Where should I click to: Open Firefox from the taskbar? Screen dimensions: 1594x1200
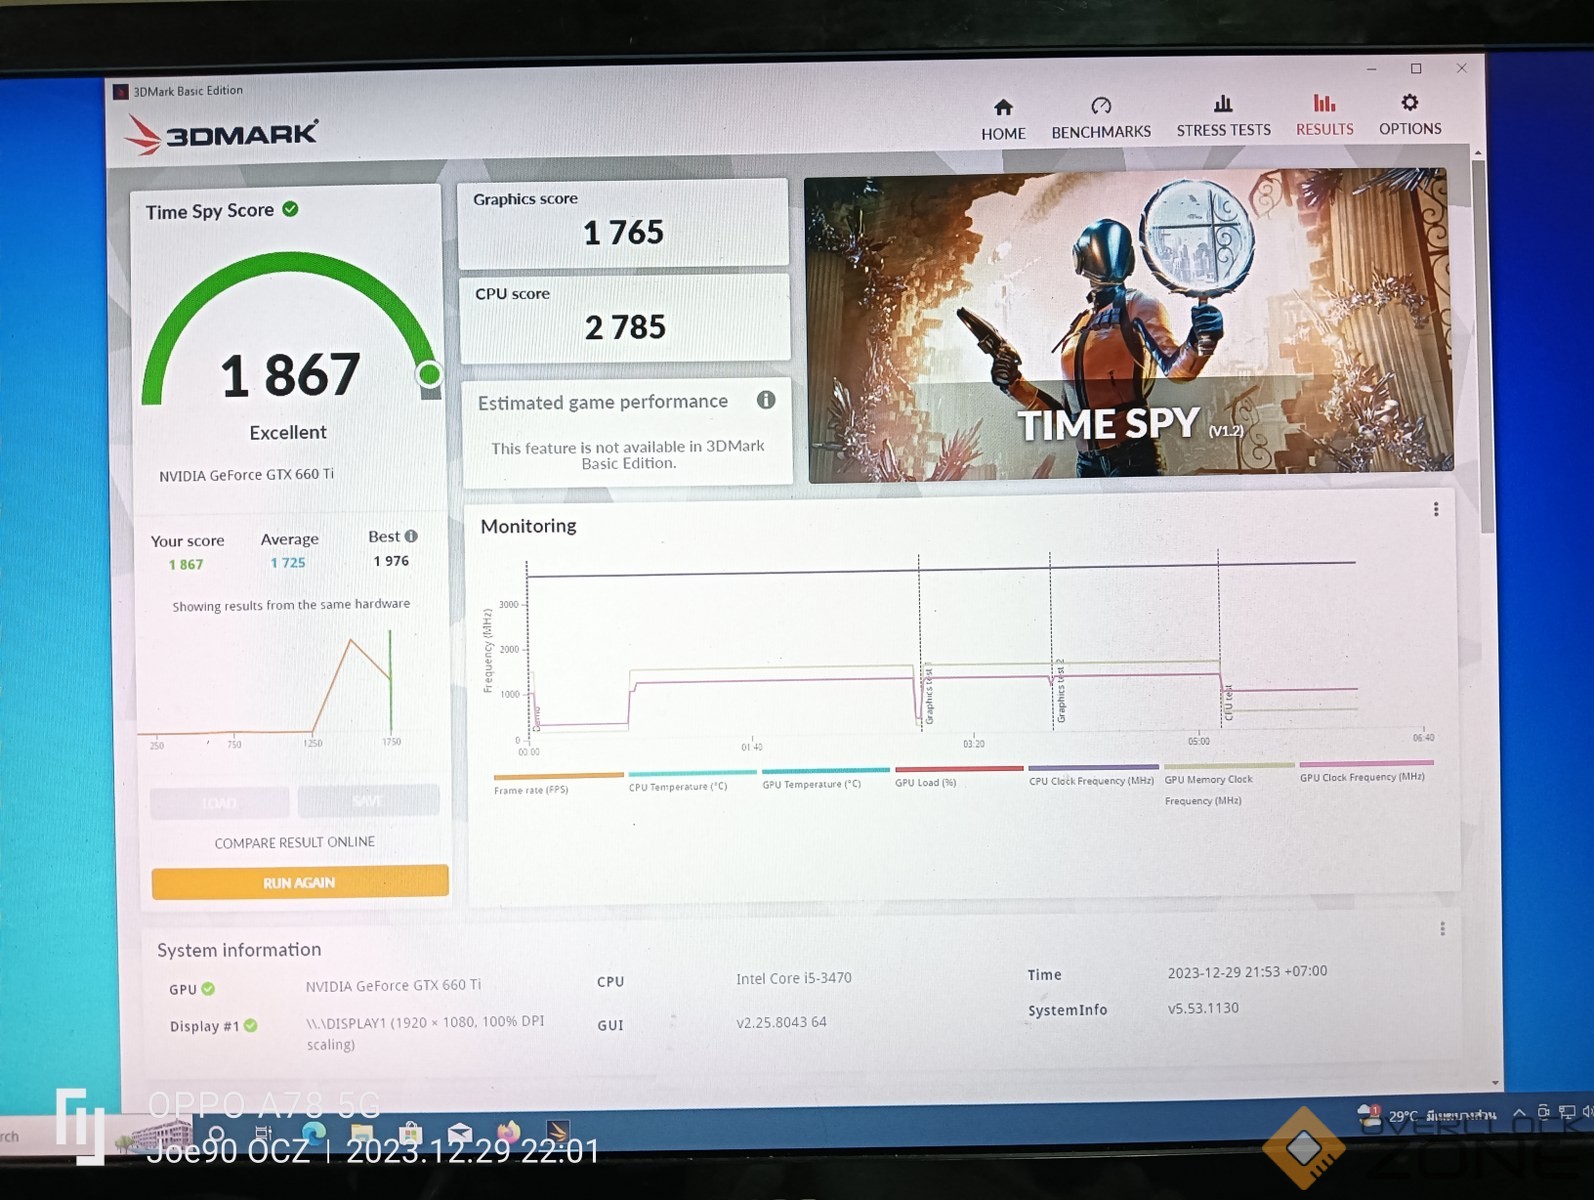pyautogui.click(x=508, y=1133)
